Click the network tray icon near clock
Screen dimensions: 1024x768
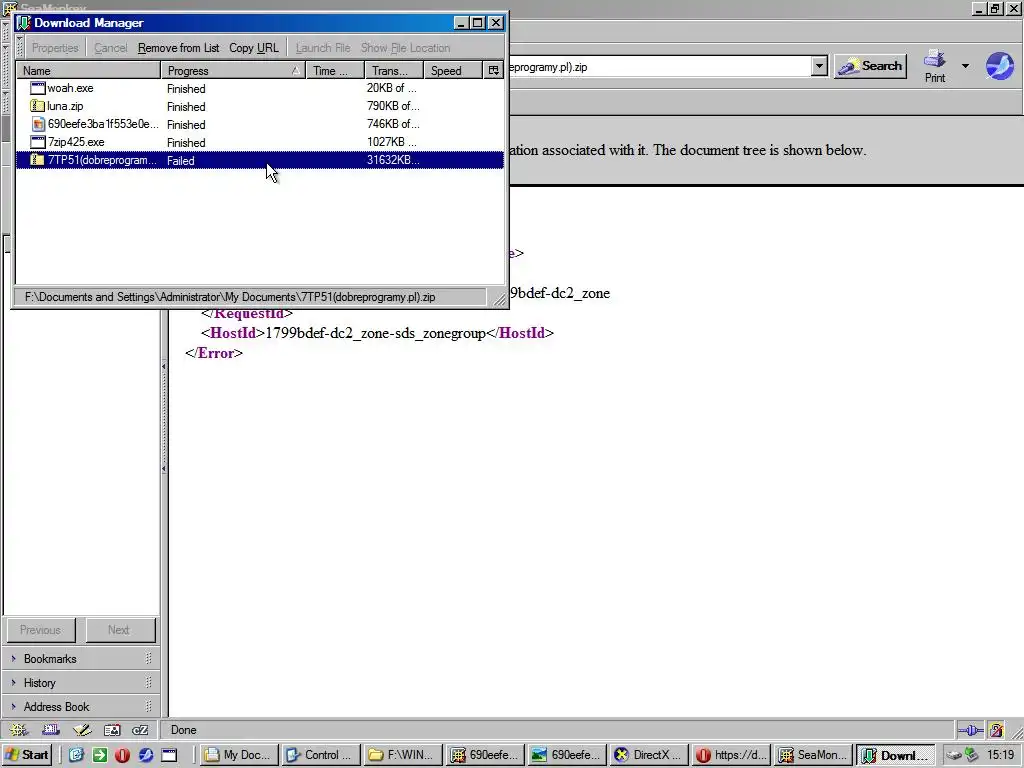[x=972, y=755]
